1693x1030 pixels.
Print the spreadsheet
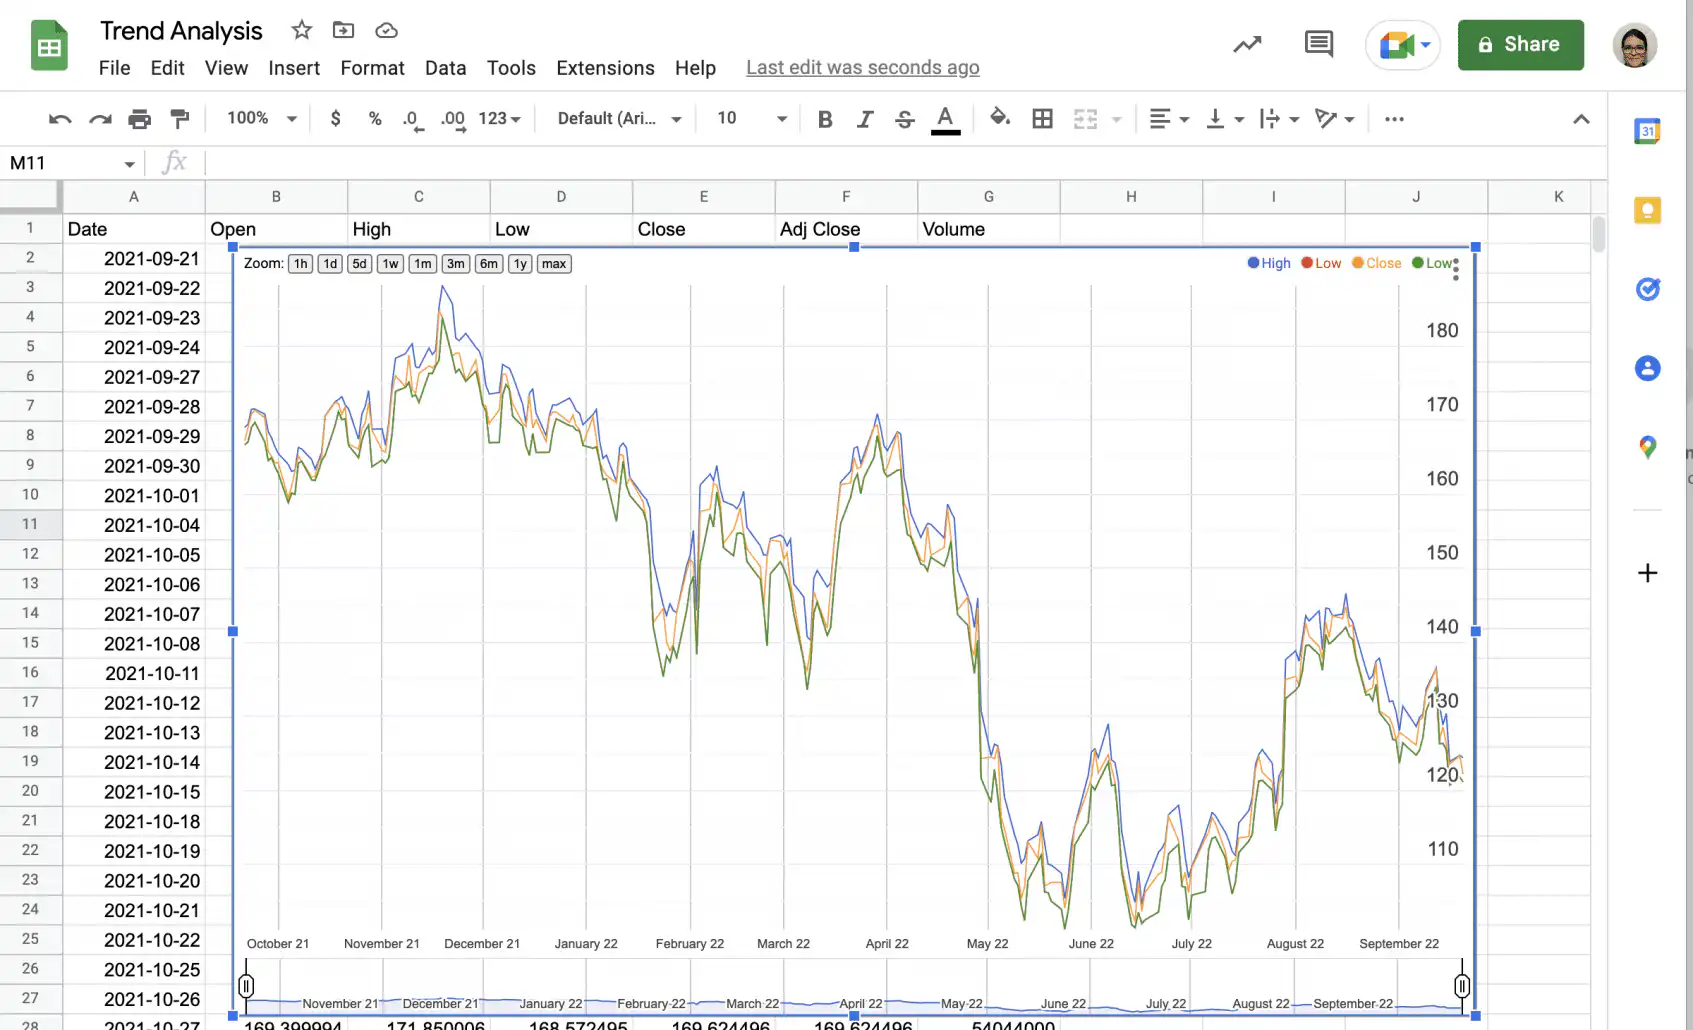(x=140, y=119)
